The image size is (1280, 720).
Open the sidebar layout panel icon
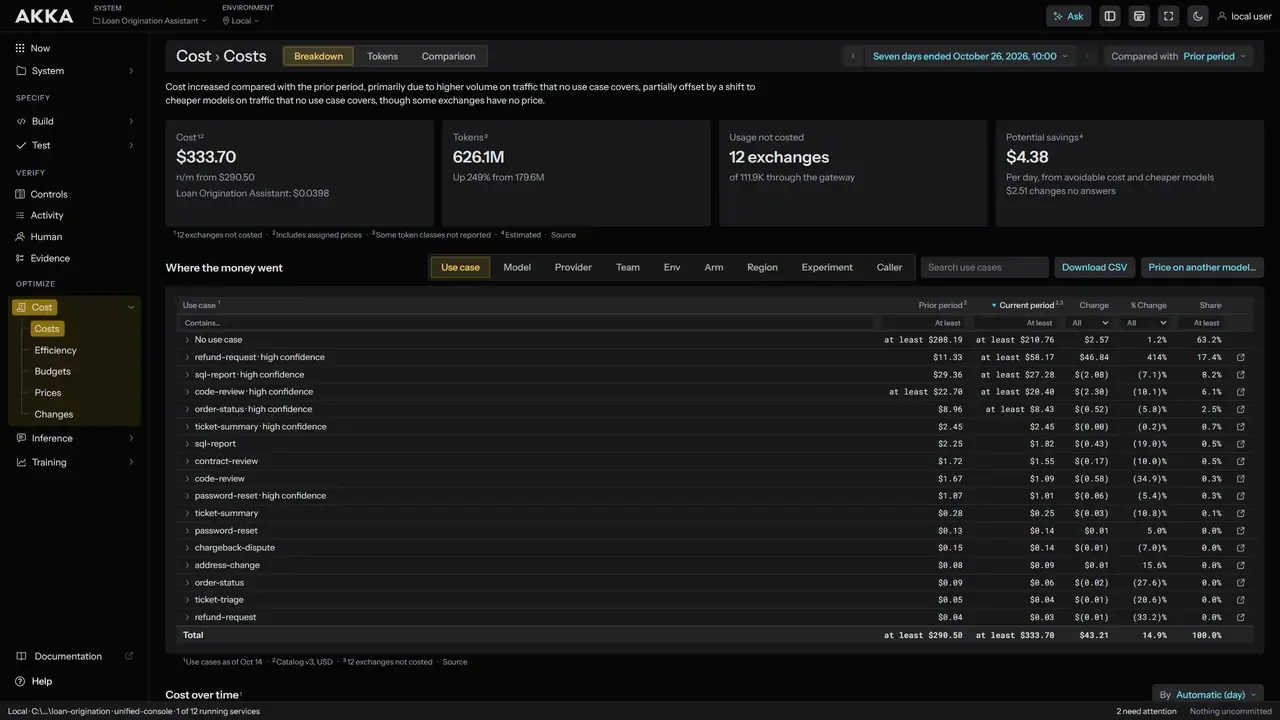click(1110, 16)
